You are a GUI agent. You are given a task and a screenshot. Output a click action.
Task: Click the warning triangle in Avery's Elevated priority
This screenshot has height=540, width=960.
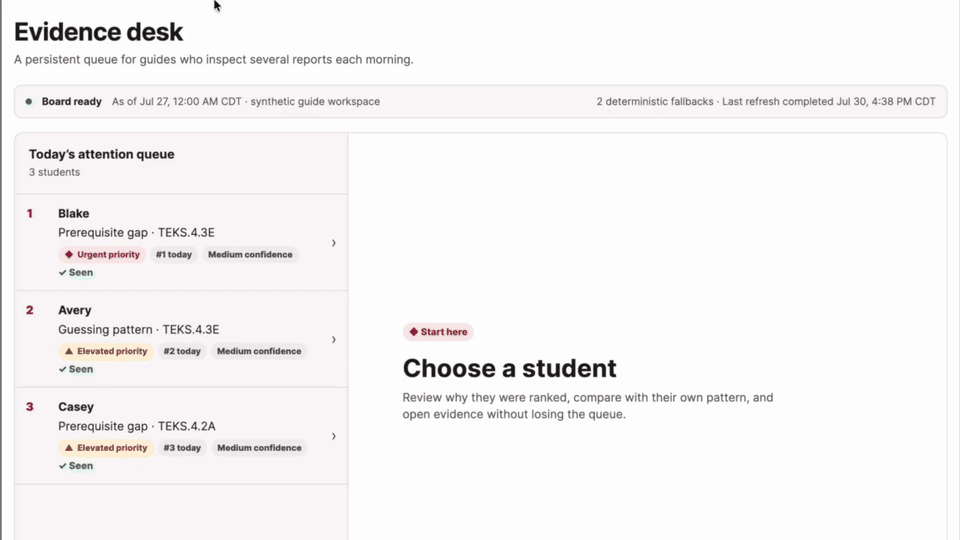tap(69, 351)
